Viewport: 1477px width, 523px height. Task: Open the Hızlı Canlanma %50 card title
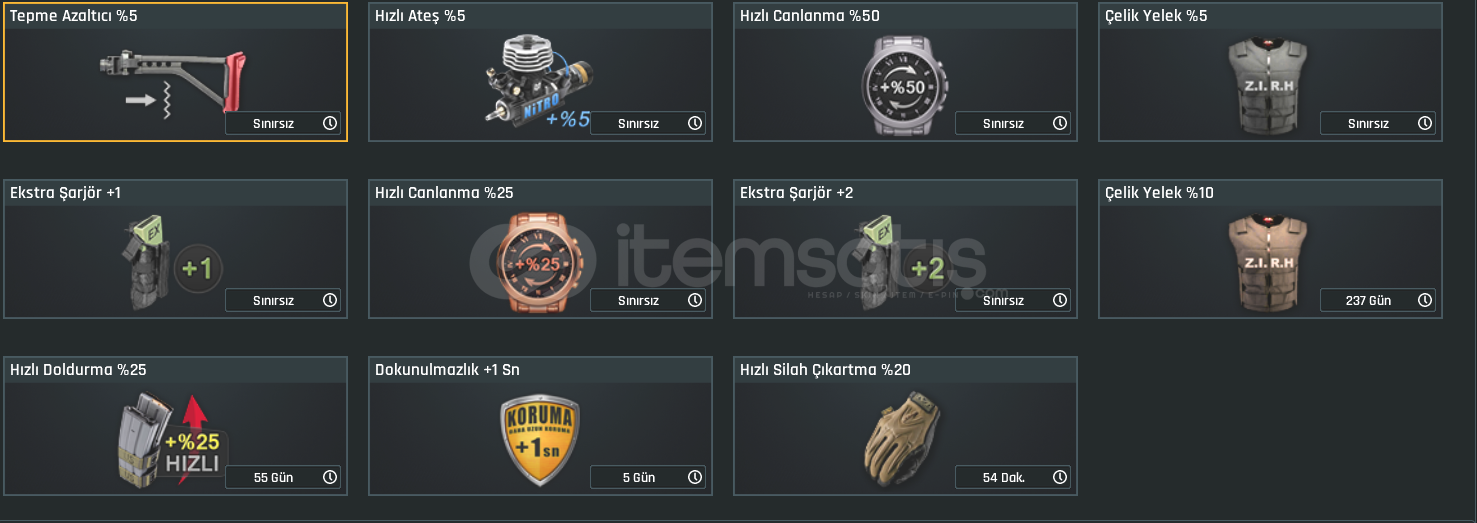point(810,16)
